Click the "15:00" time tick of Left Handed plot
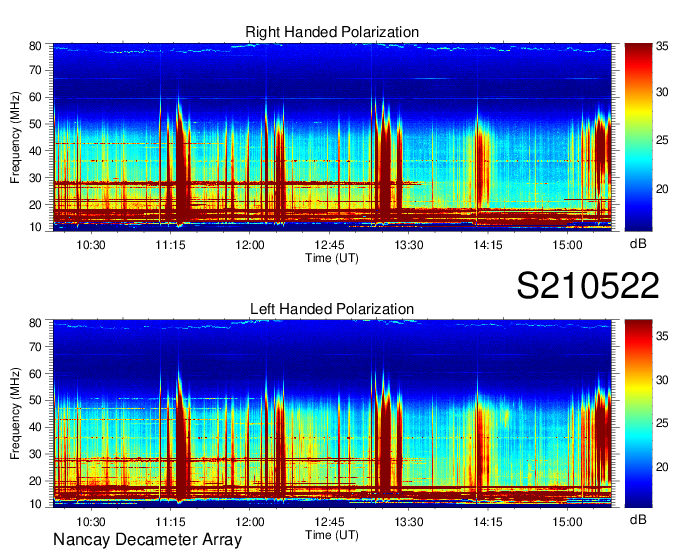This screenshot has width=680, height=552. click(x=567, y=522)
